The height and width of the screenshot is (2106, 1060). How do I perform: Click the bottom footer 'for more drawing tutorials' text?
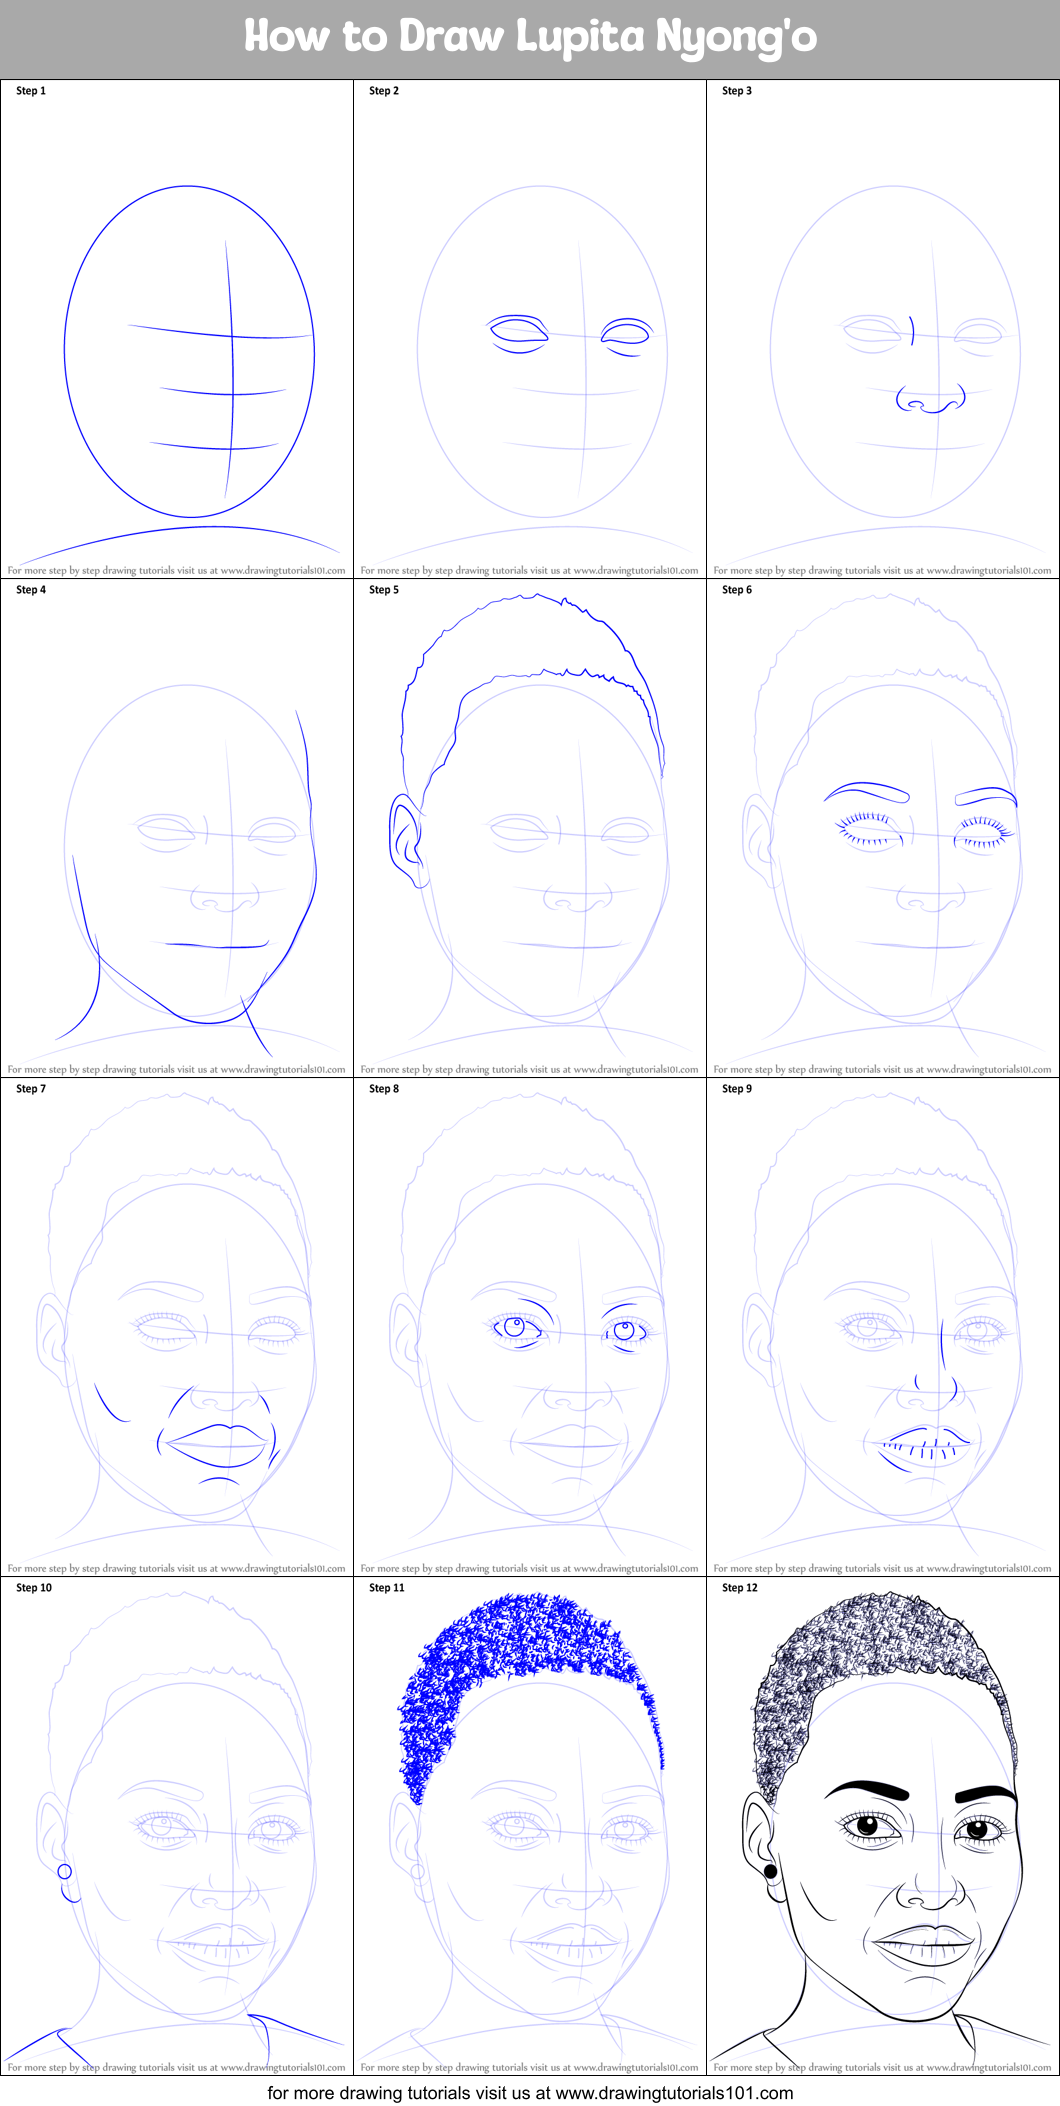tap(530, 2092)
